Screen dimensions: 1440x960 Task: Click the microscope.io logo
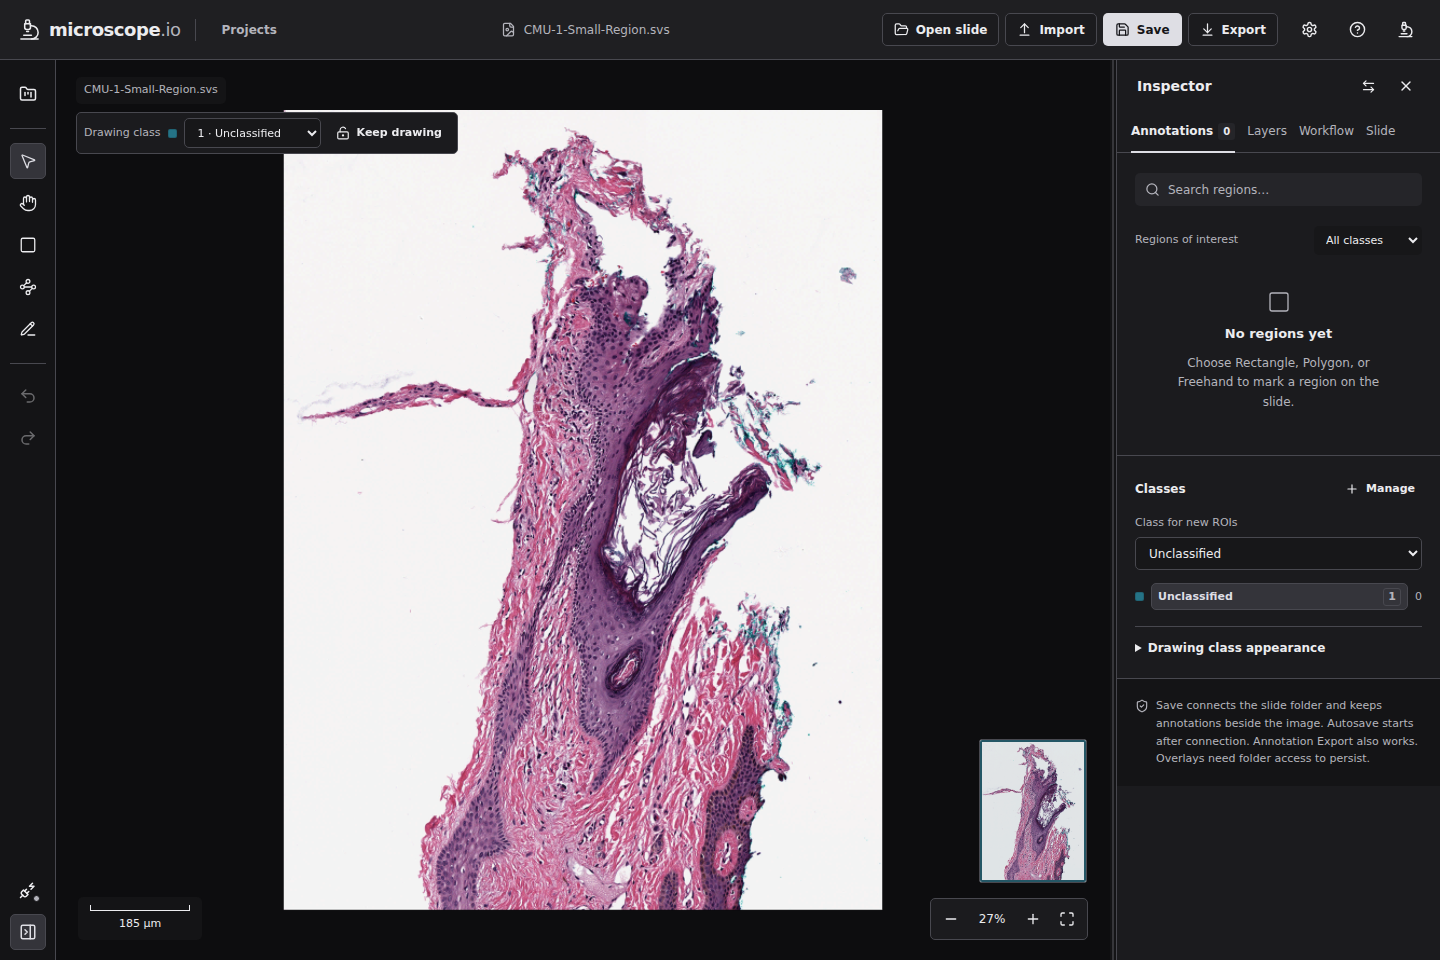pyautogui.click(x=101, y=30)
